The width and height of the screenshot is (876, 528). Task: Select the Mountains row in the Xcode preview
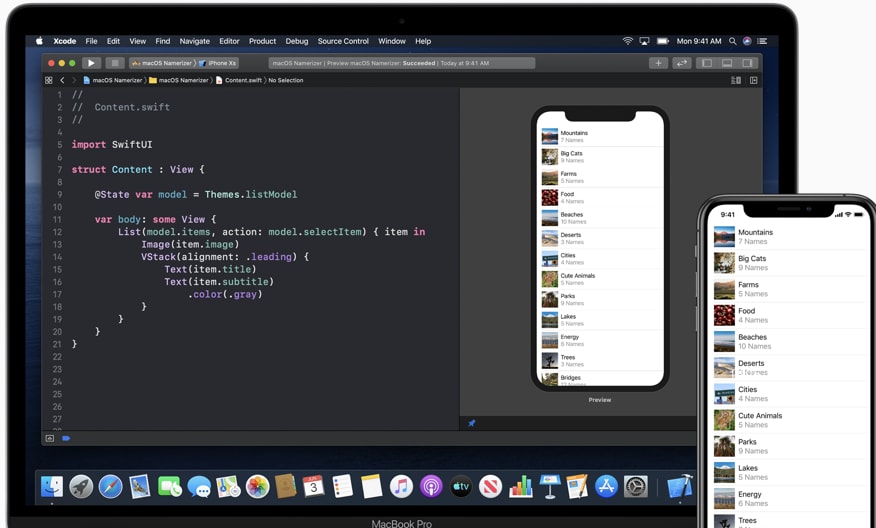[x=601, y=136]
